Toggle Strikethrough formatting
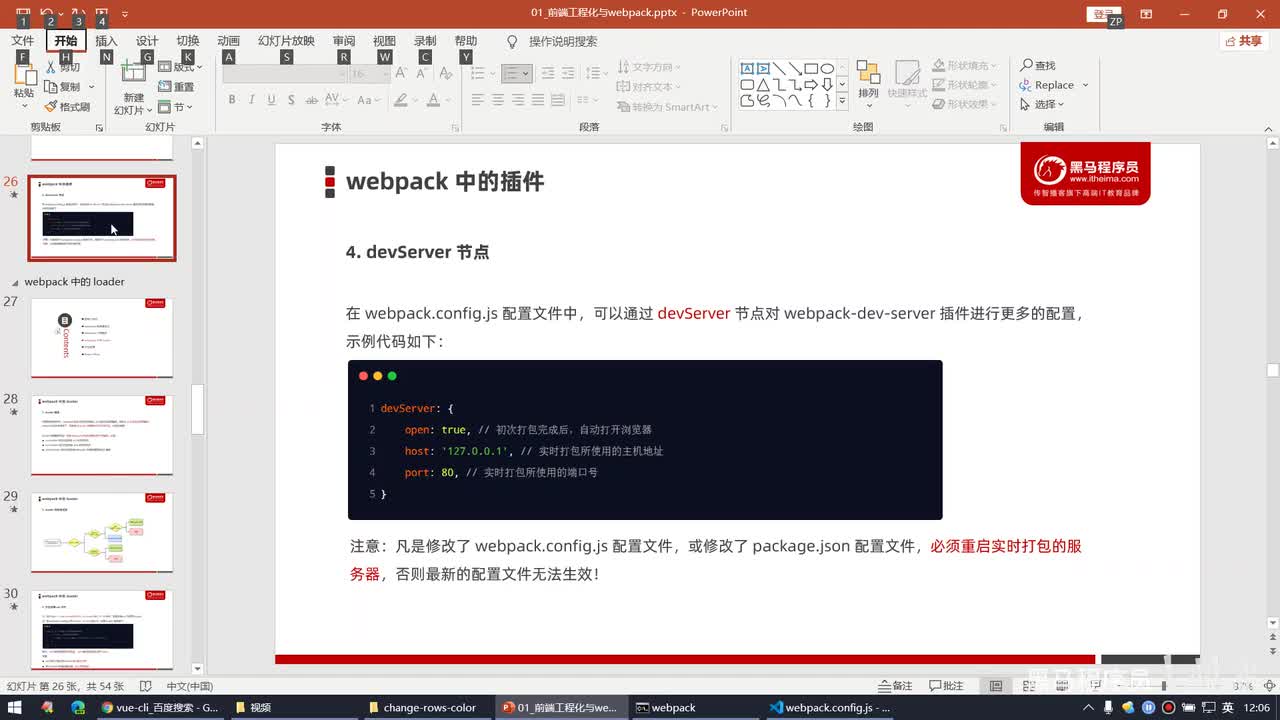1280x720 pixels. tap(312, 100)
